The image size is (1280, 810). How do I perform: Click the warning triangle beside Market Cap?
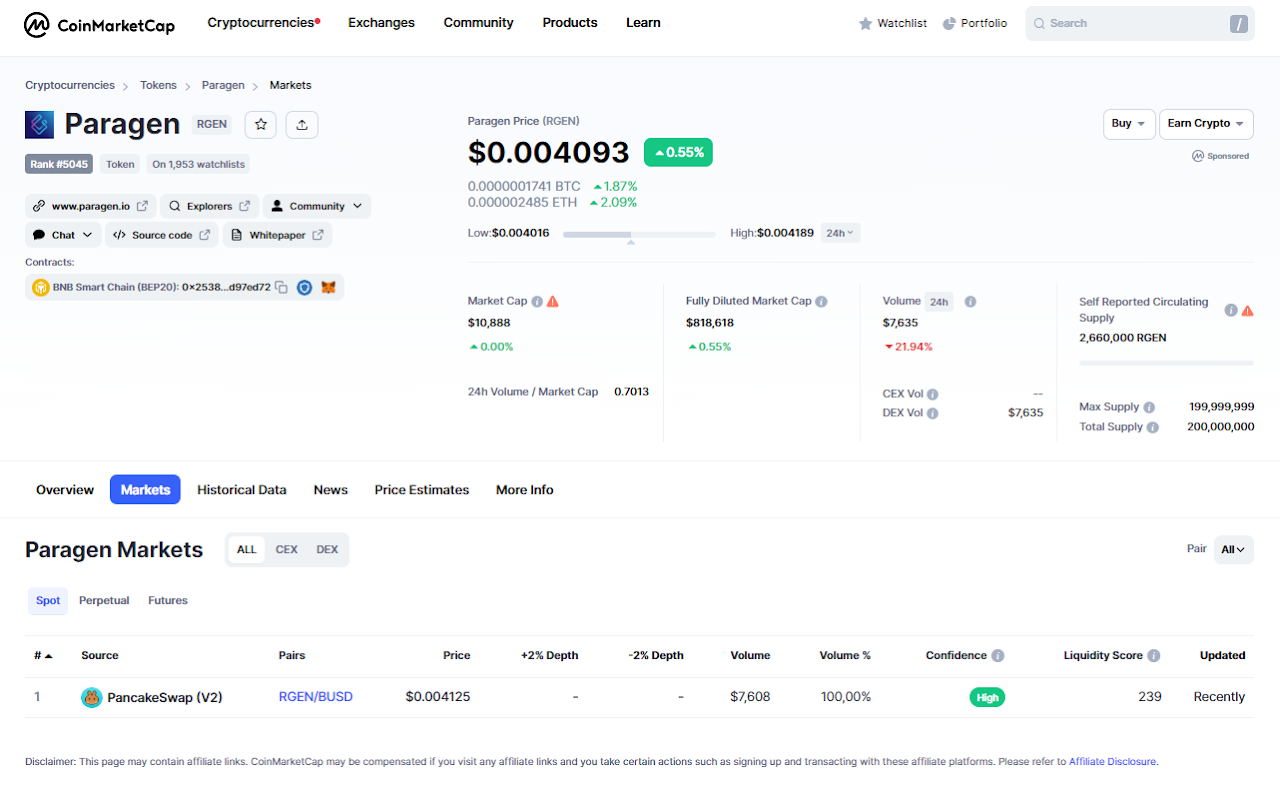click(553, 301)
